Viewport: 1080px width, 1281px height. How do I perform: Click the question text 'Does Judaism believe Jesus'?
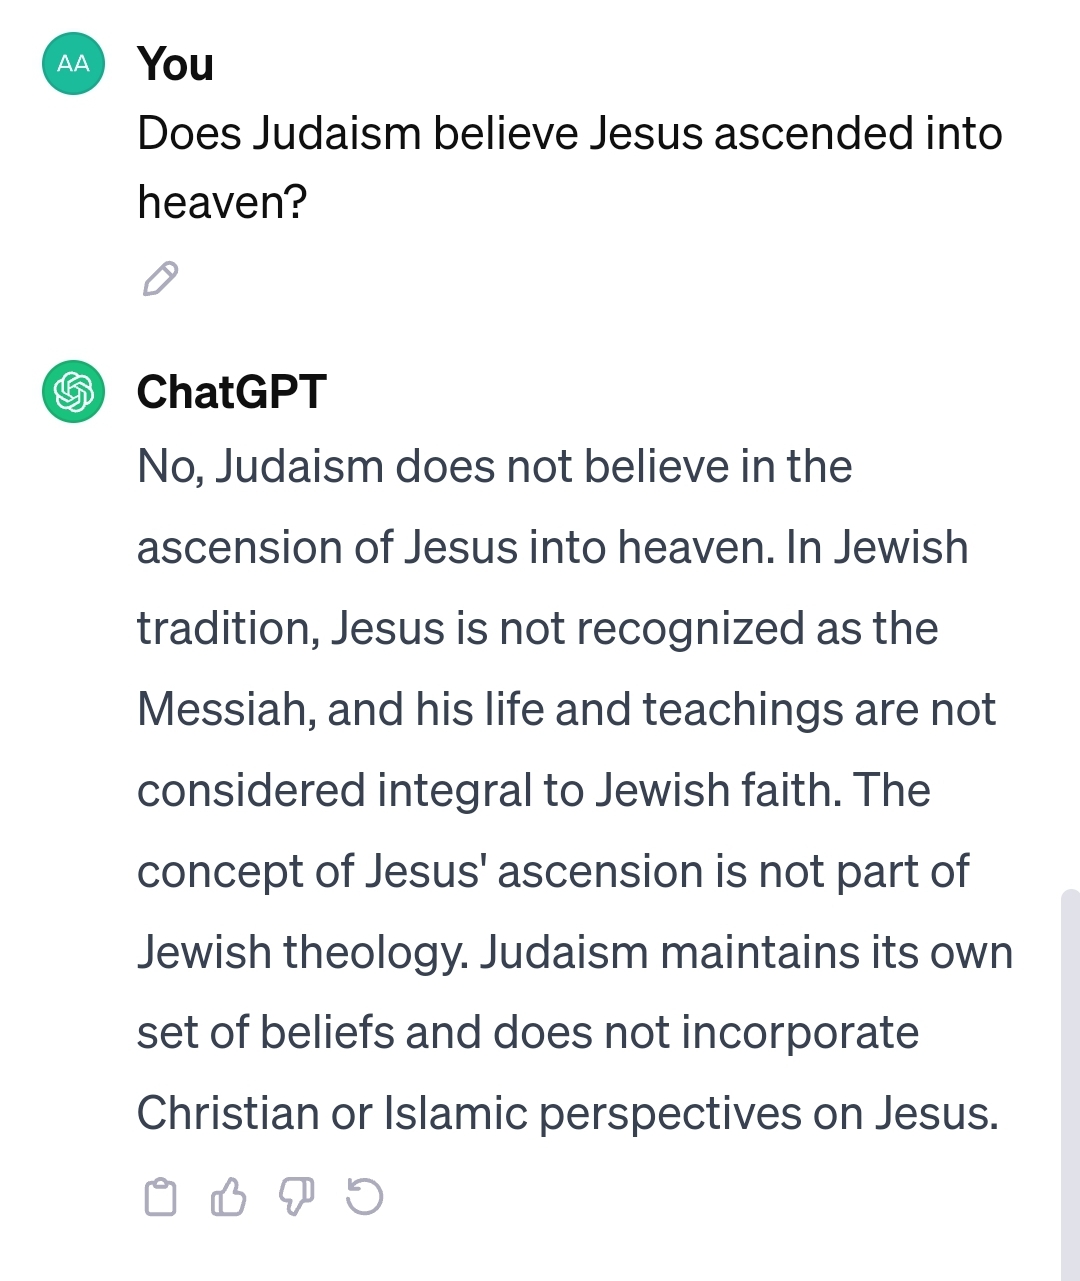(420, 134)
